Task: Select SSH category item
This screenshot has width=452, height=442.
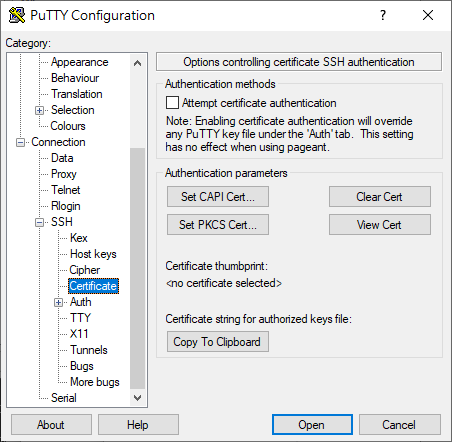Action: 62,222
